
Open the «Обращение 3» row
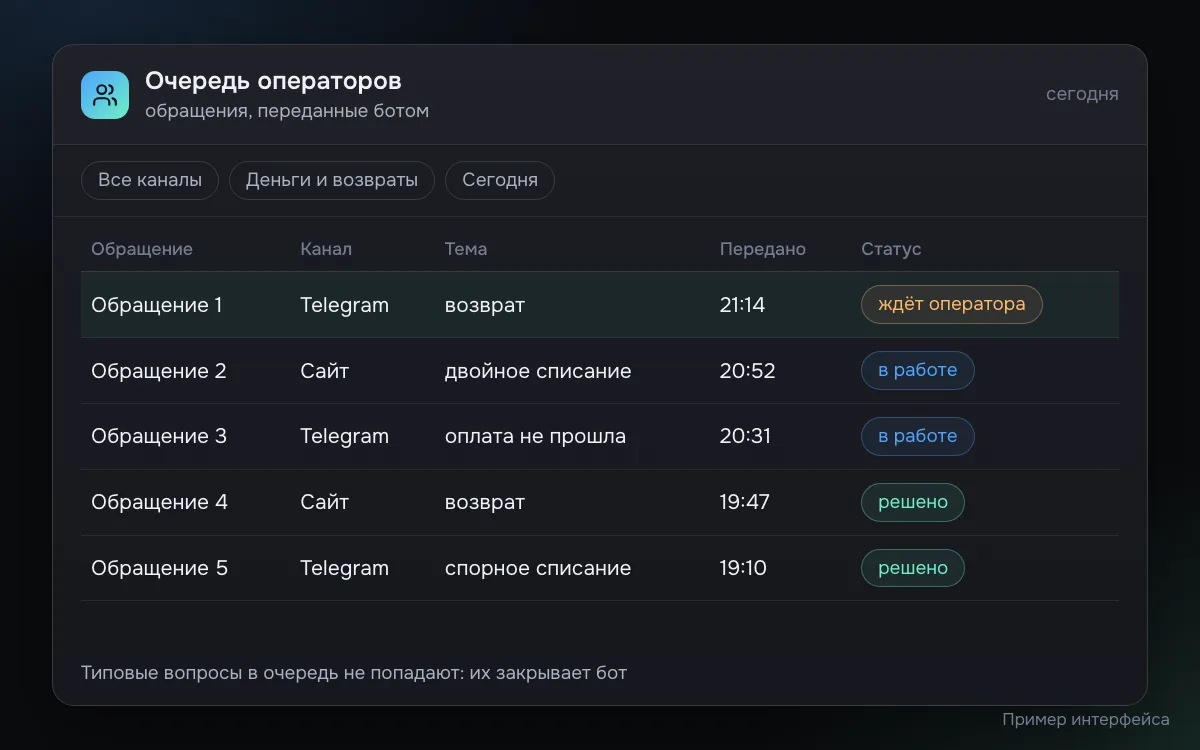point(600,437)
